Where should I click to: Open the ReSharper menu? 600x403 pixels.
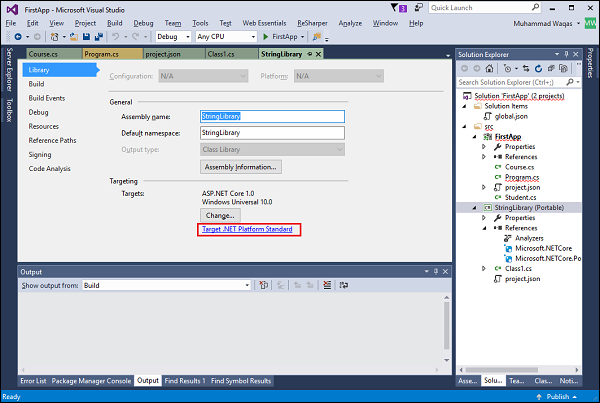point(312,23)
